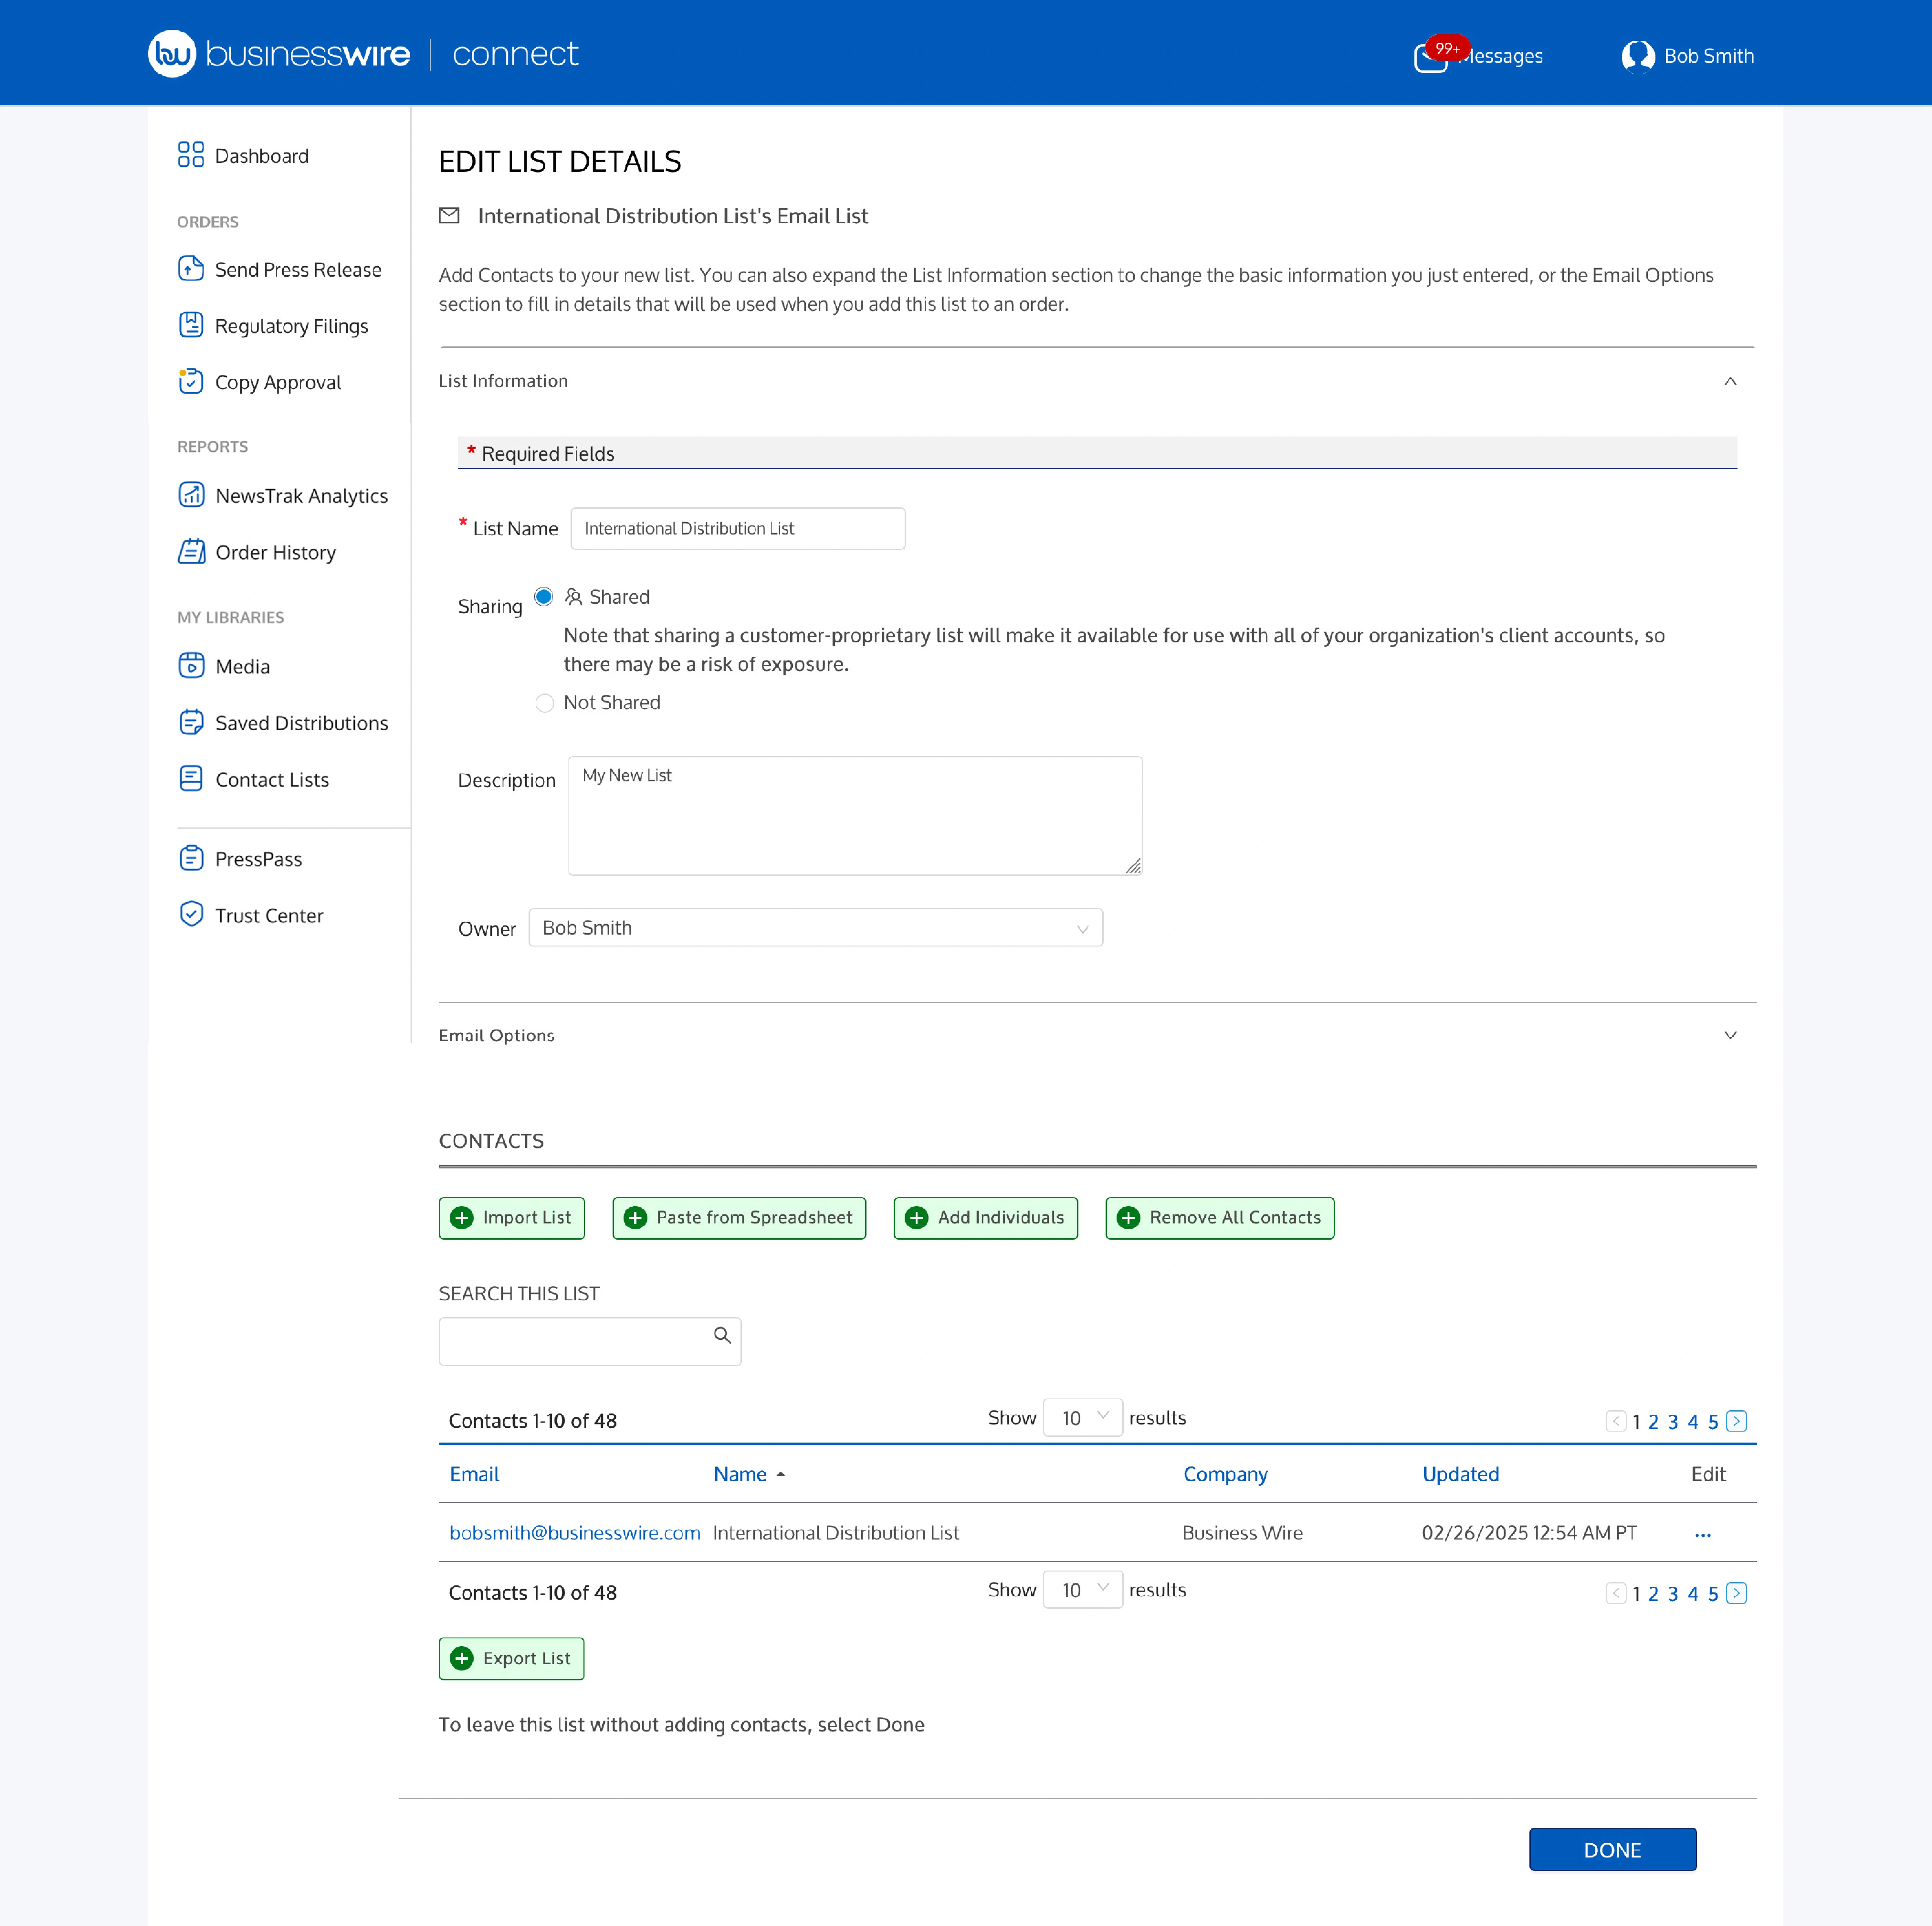Click the DONE button
Screen dimensions: 1932x1926
1613,1850
